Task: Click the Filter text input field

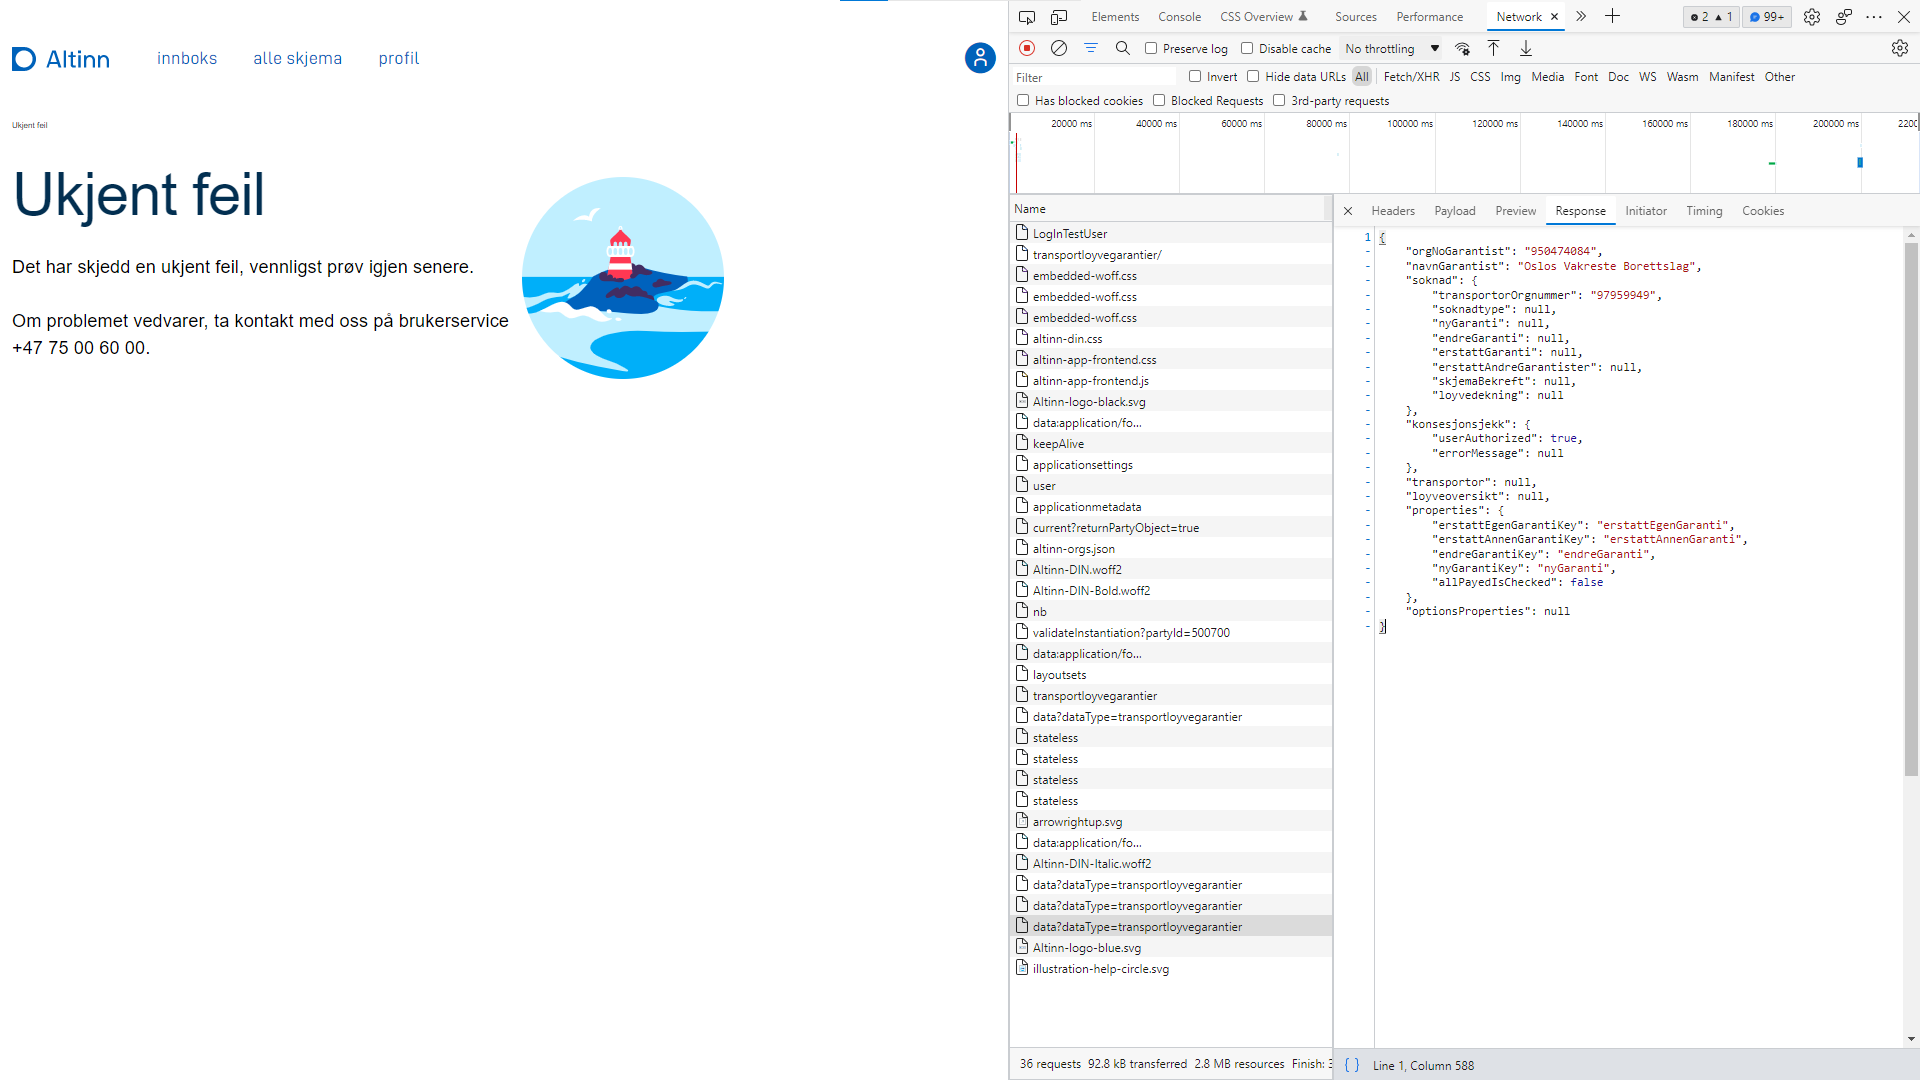Action: click(x=1095, y=77)
